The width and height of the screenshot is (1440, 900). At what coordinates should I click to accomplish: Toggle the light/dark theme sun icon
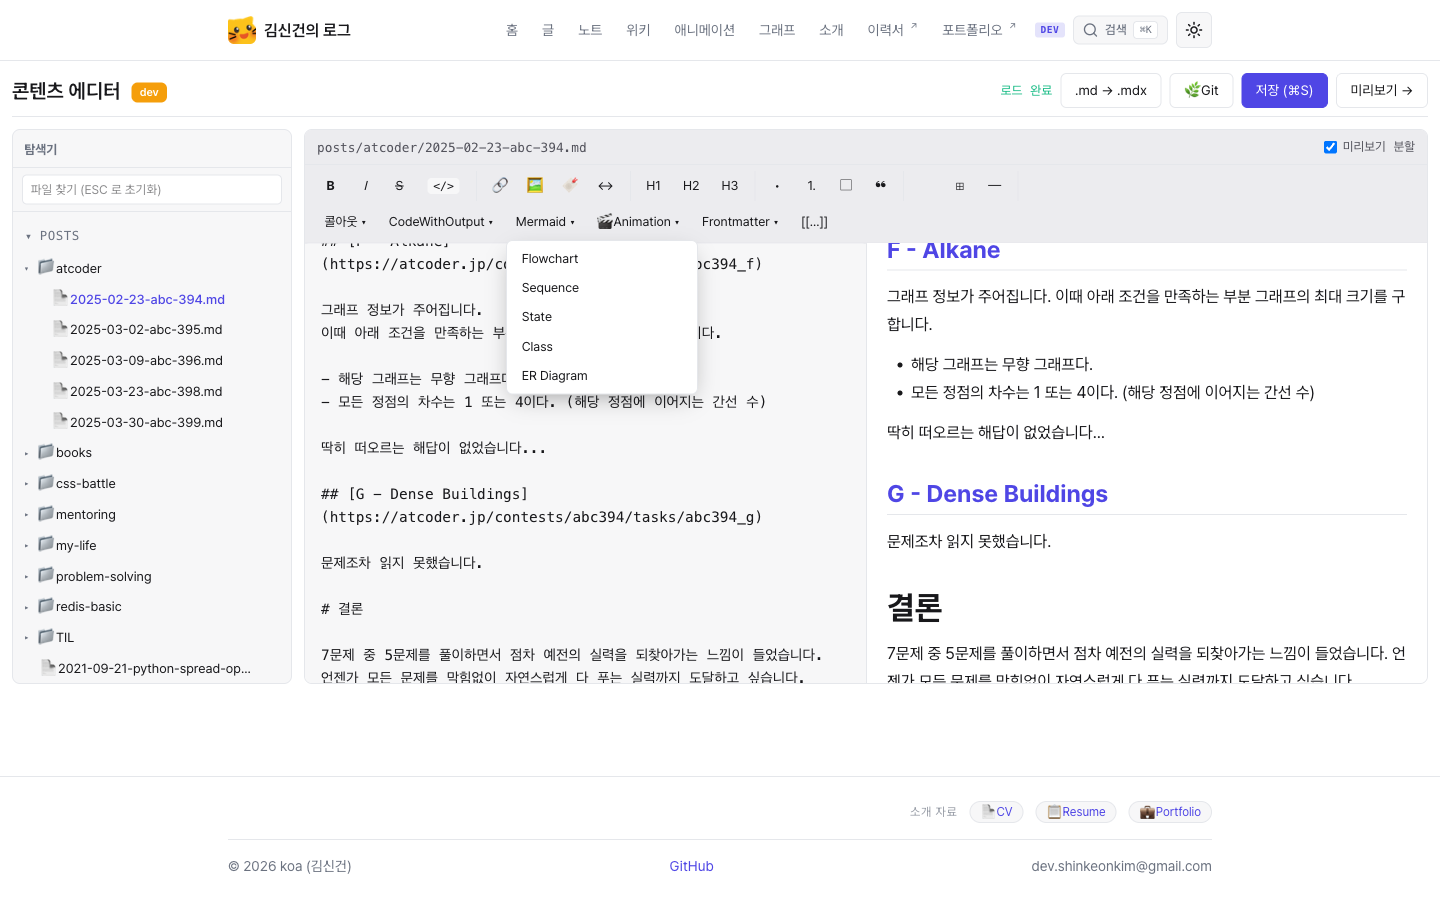coord(1194,30)
